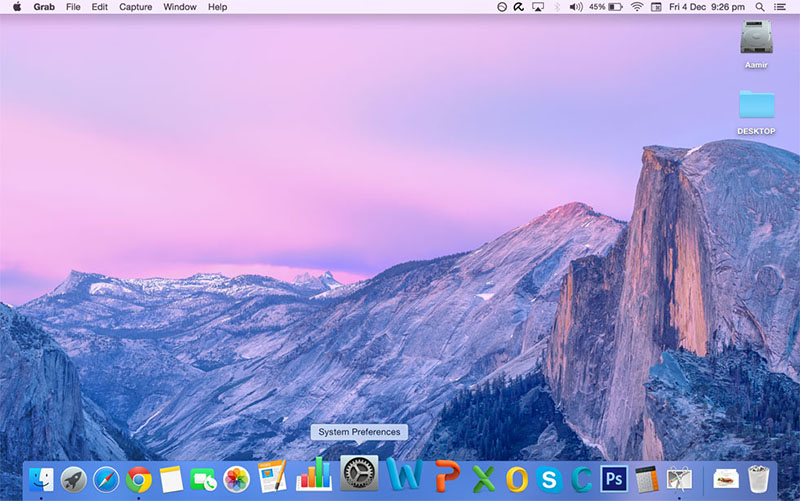This screenshot has height=501, width=800.
Task: Open System Preferences gear in dock
Action: point(359,473)
